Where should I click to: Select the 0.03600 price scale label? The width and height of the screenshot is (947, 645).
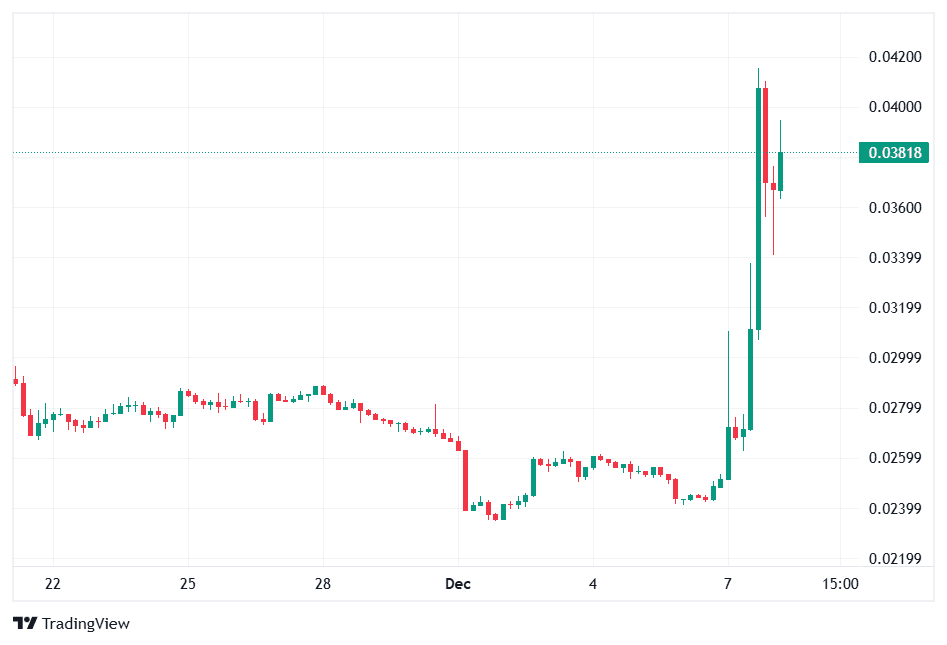tap(894, 208)
